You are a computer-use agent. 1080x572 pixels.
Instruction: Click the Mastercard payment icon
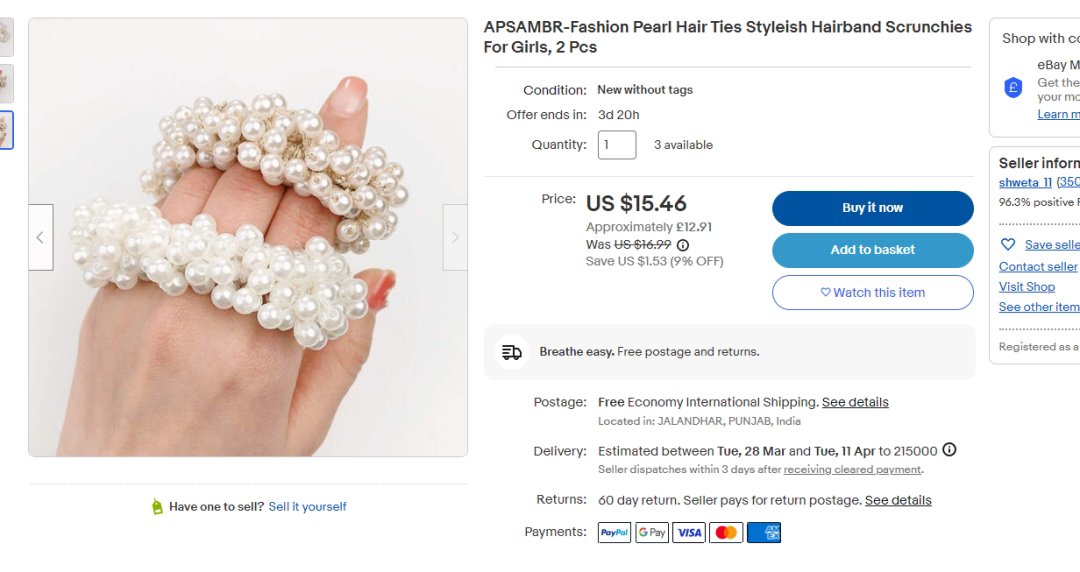[726, 533]
